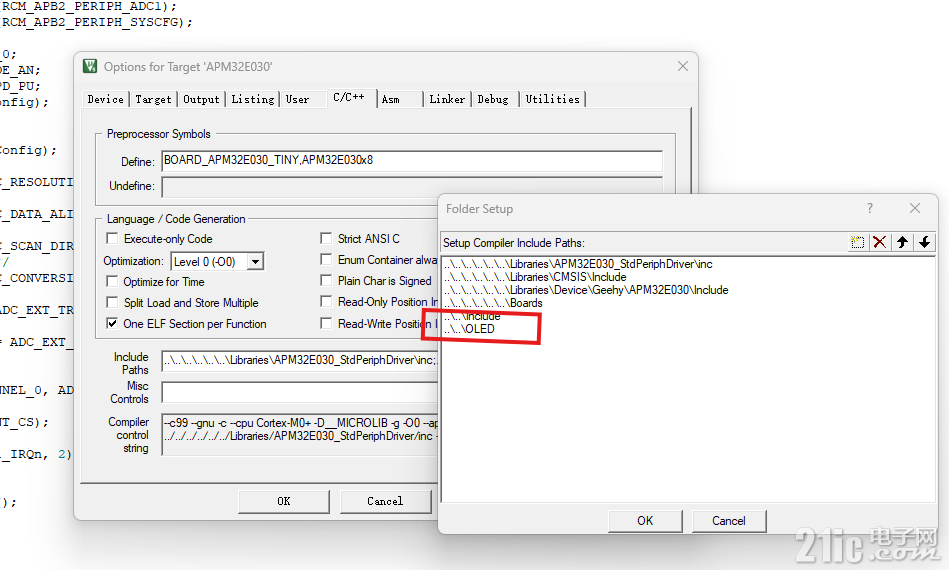Screen dimensions: 949x570
Task: Click OK in Options for Target dialog
Action: click(284, 501)
